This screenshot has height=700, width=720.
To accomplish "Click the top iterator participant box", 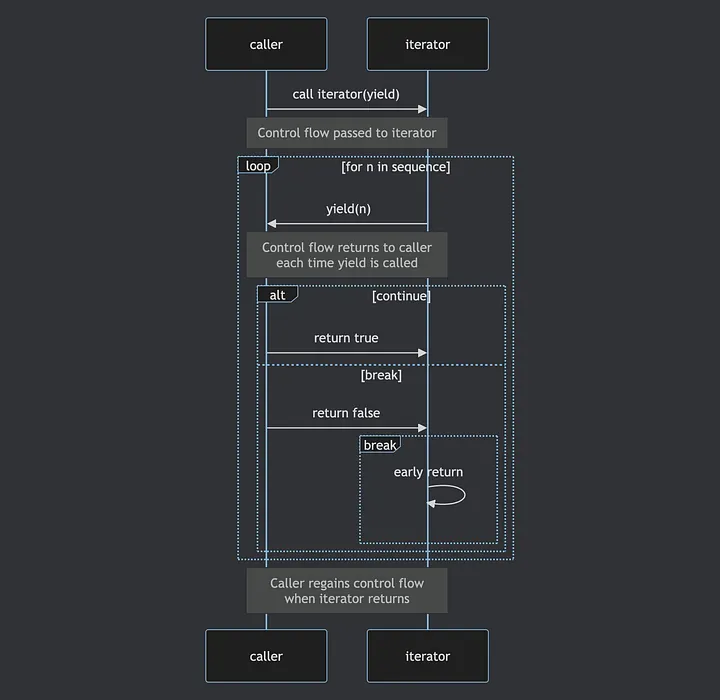I will pos(428,44).
